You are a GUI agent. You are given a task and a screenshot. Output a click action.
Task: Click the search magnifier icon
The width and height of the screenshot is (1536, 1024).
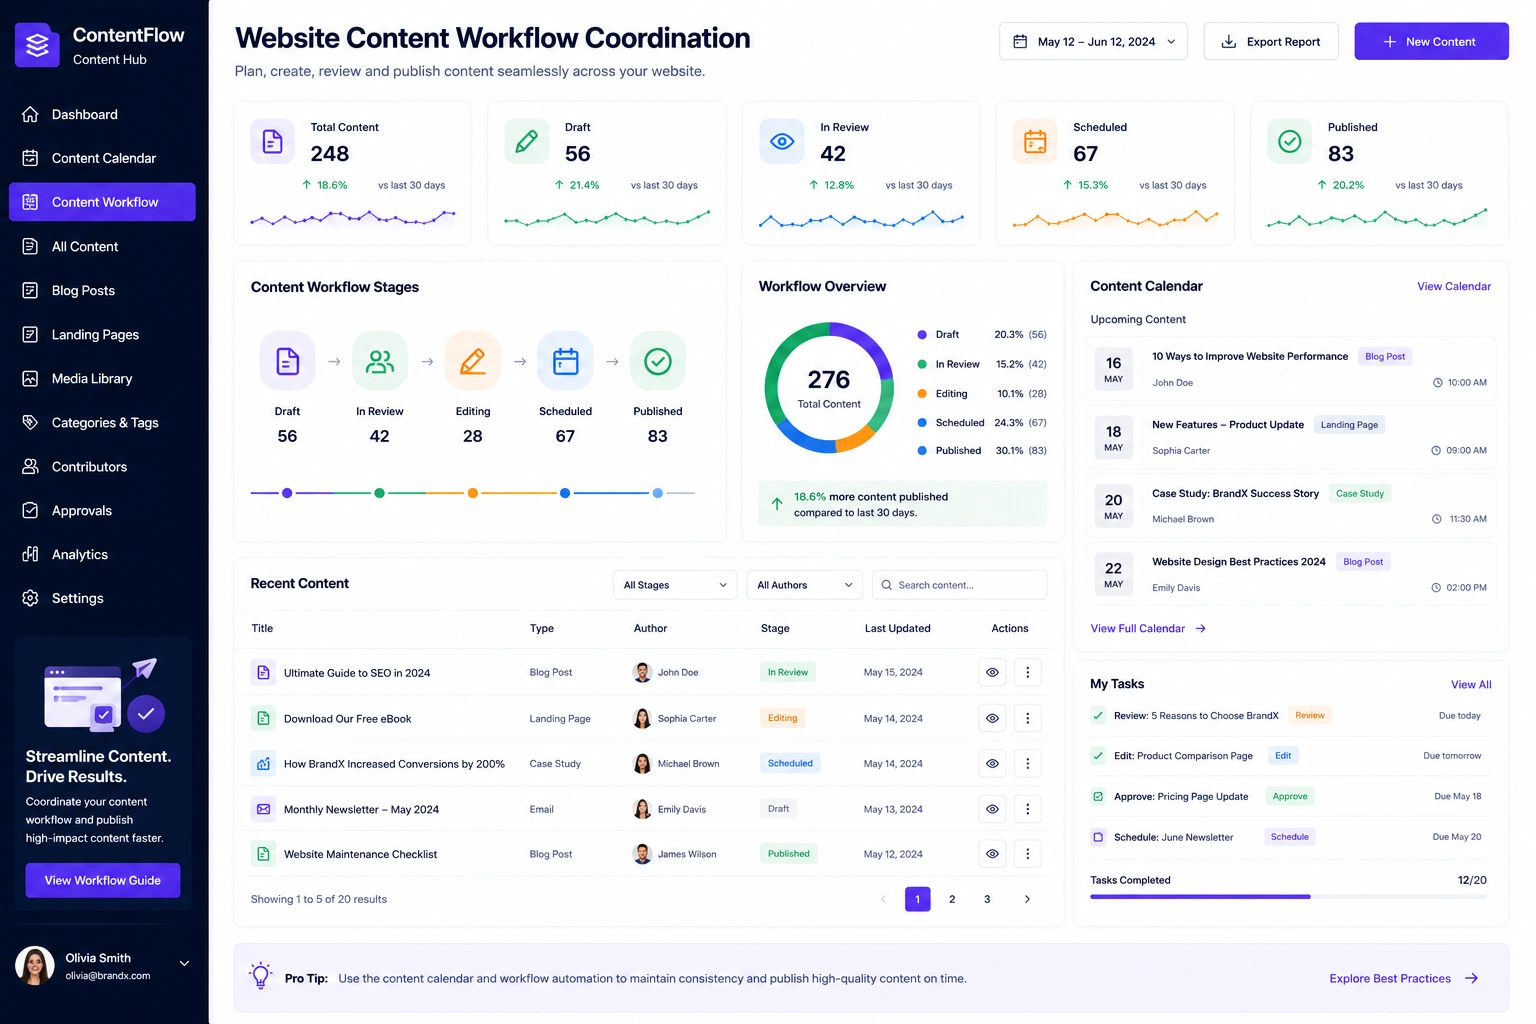click(x=886, y=585)
